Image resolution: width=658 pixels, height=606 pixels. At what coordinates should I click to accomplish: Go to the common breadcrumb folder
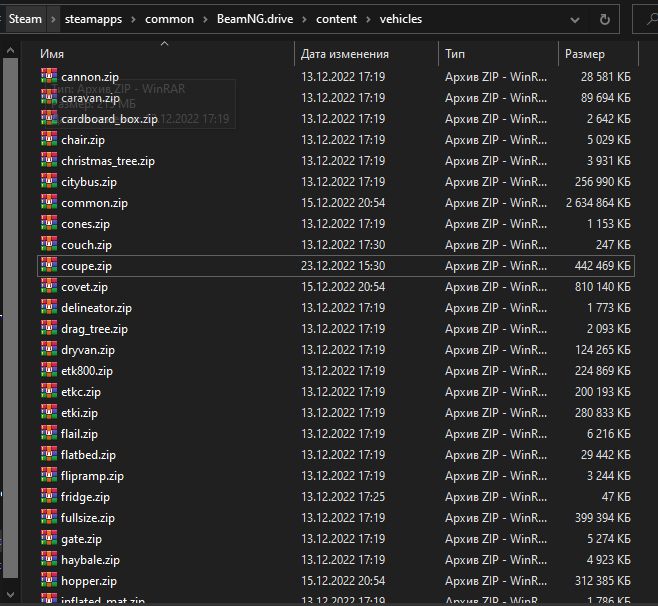pyautogui.click(x=169, y=19)
